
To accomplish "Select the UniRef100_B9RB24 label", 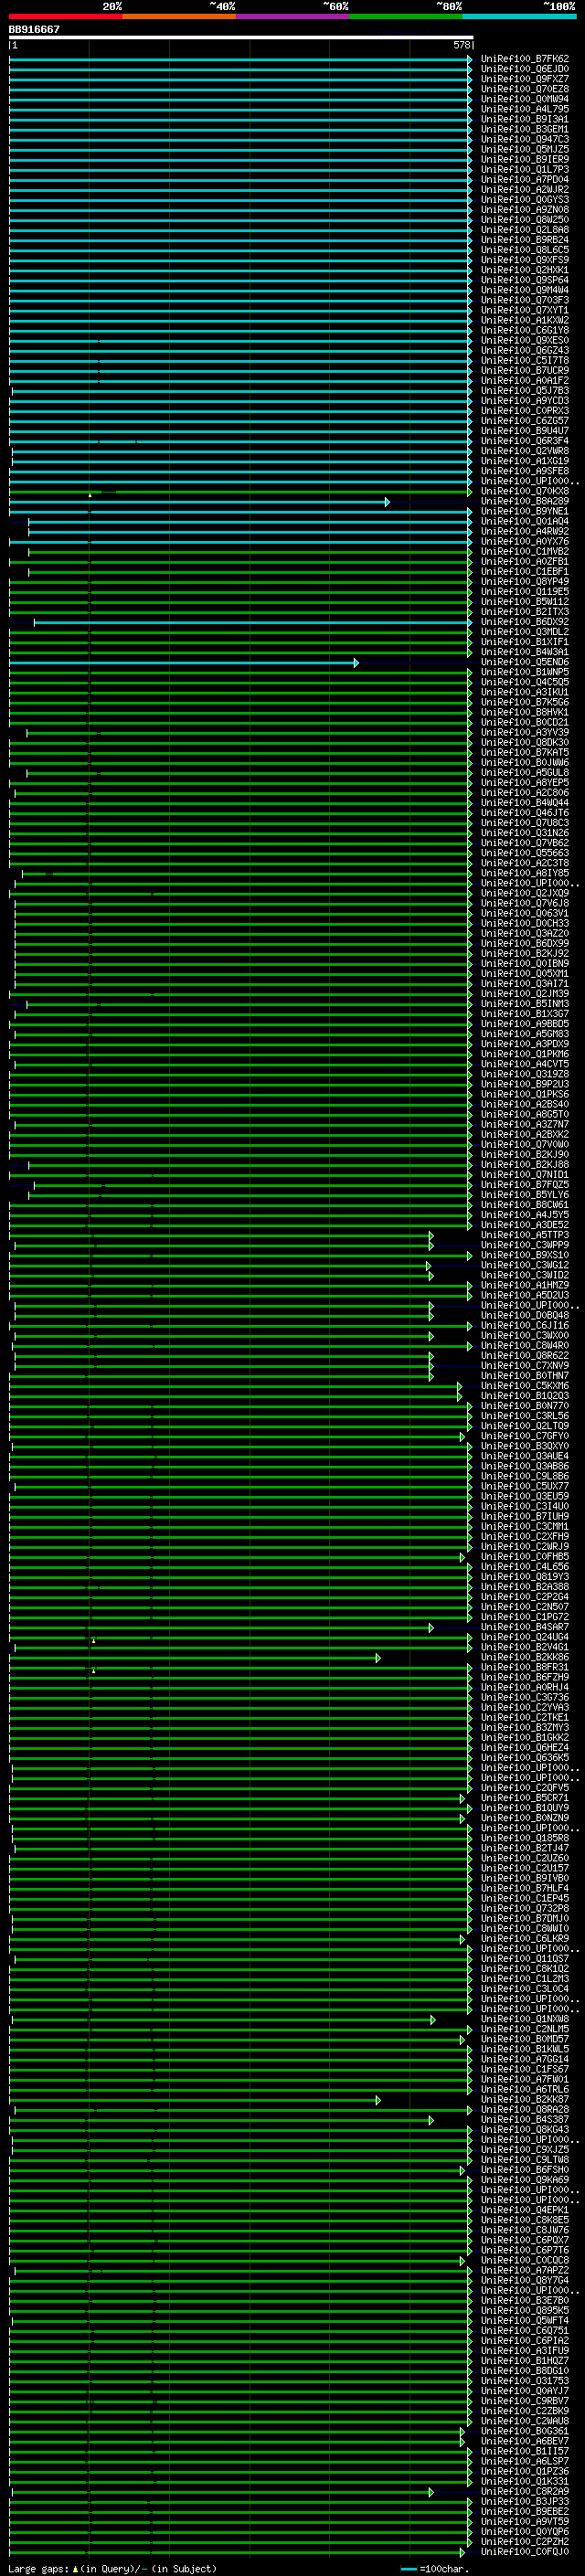I will (x=525, y=240).
